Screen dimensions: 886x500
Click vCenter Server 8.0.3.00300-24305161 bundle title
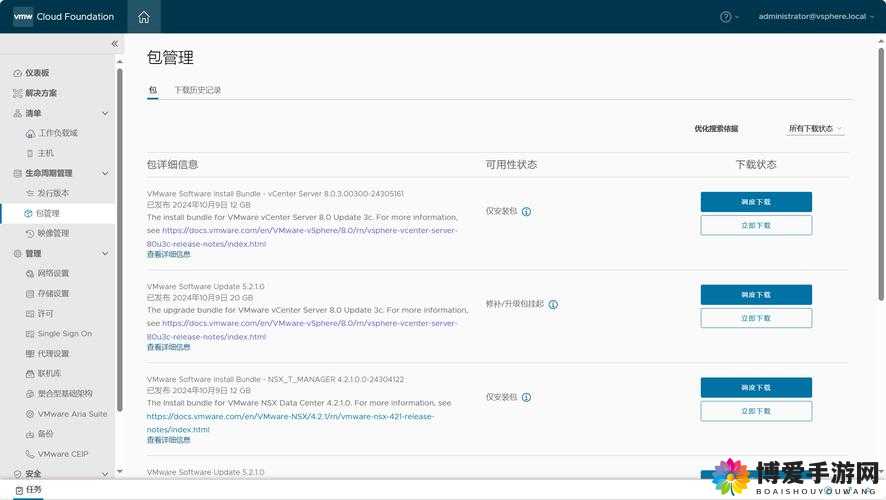coord(275,194)
